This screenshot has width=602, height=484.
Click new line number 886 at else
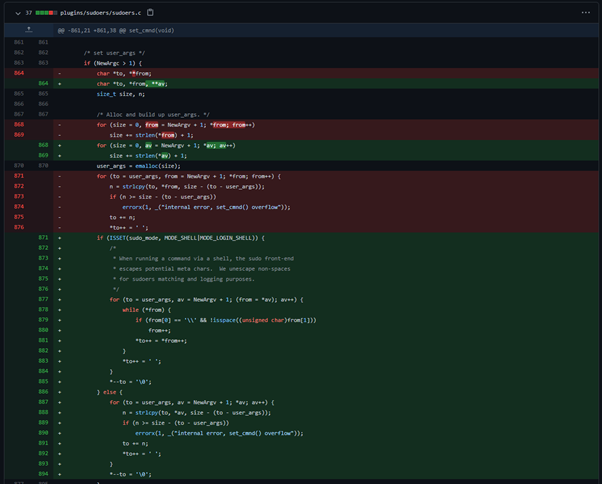pos(43,392)
